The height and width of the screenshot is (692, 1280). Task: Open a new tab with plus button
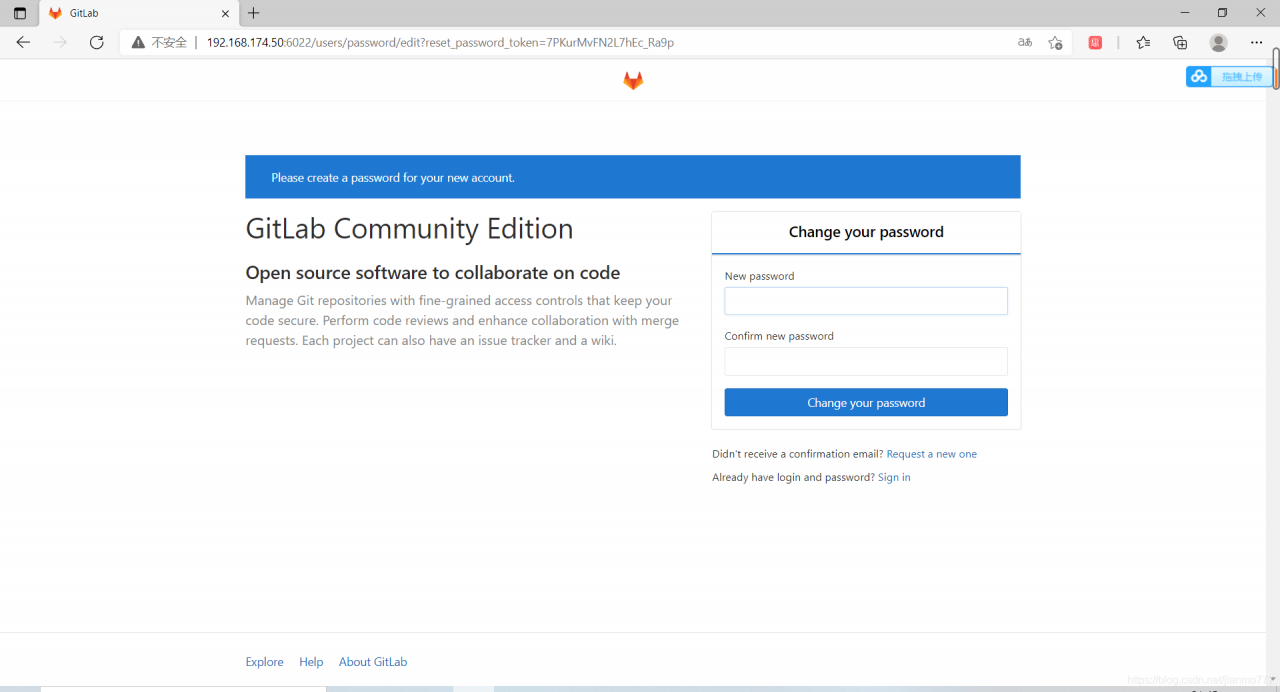click(254, 13)
